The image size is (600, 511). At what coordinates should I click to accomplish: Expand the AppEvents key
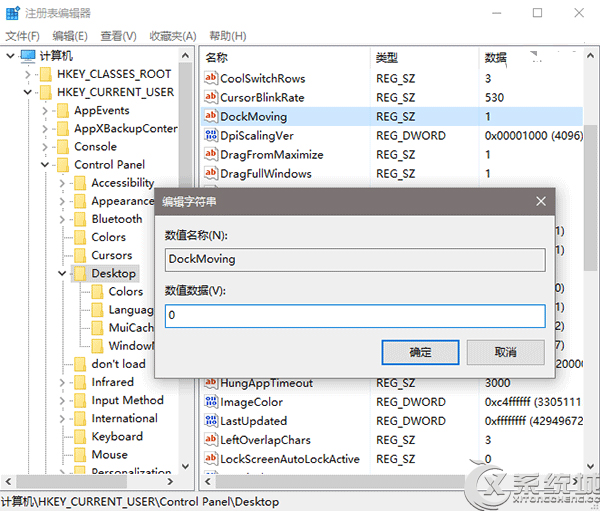click(45, 111)
